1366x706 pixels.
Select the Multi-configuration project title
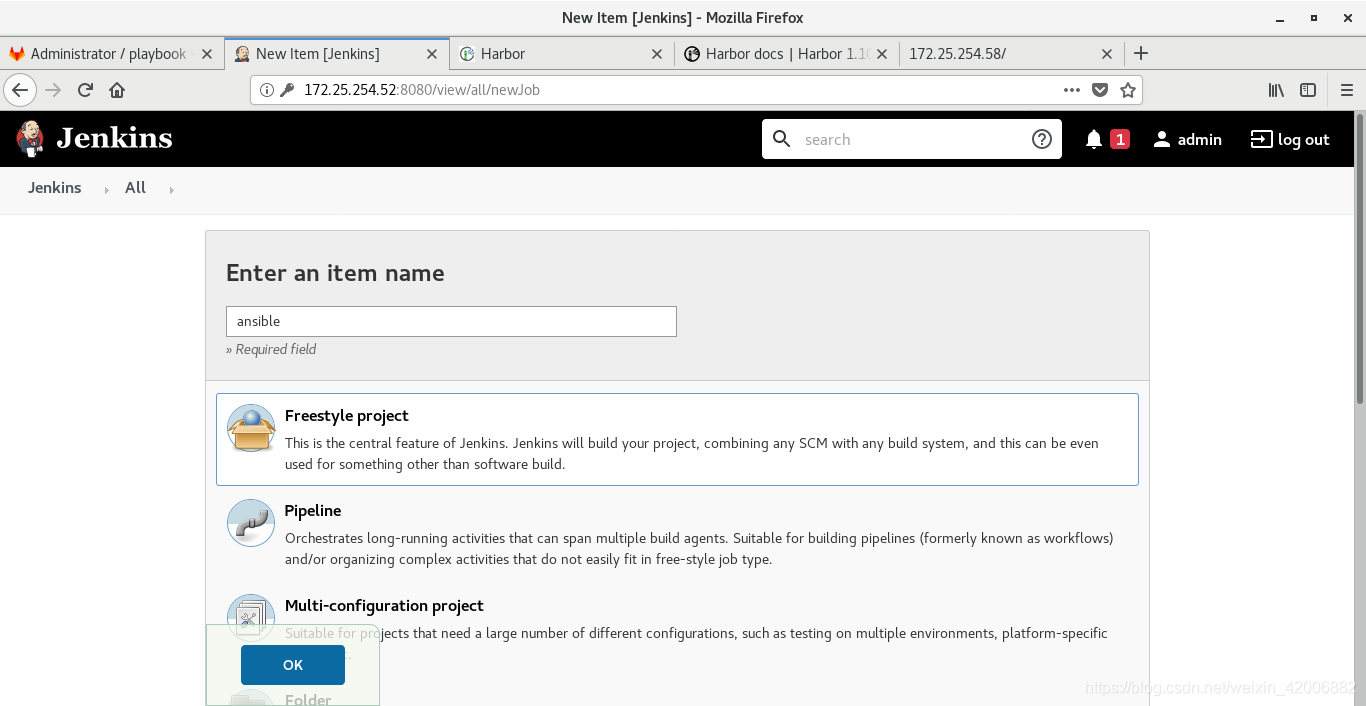point(384,606)
